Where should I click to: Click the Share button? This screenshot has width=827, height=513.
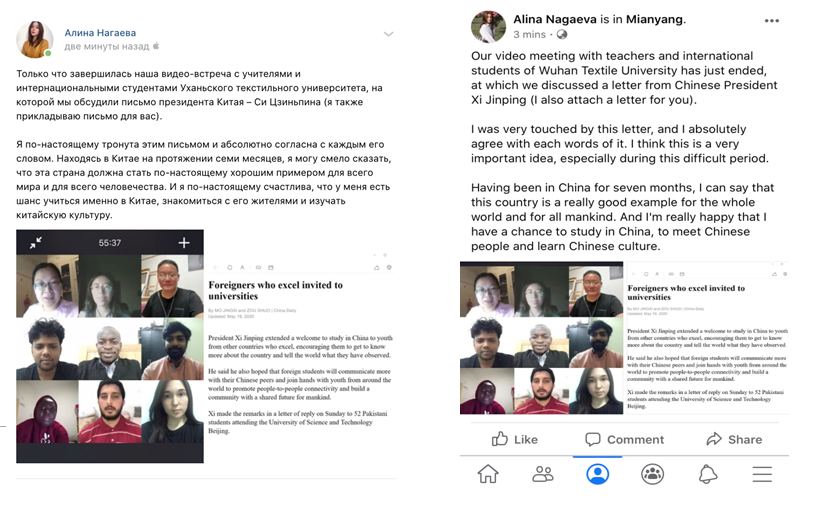point(734,439)
